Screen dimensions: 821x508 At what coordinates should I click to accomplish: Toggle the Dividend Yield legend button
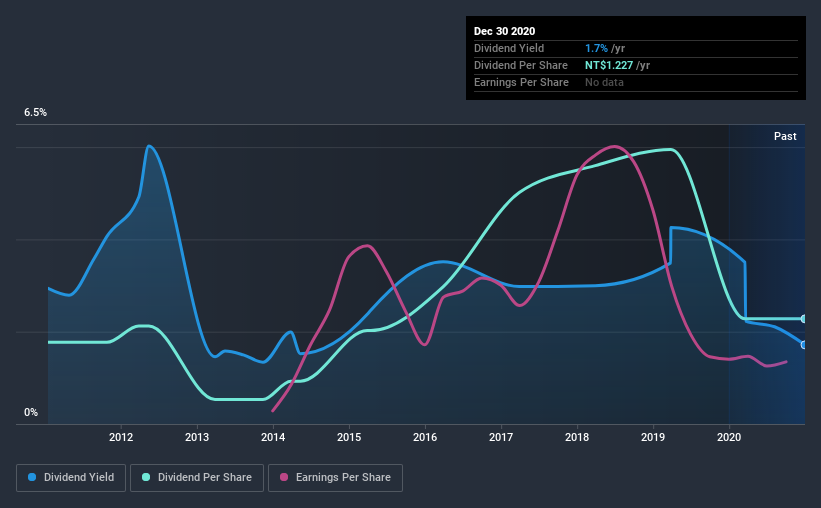71,478
